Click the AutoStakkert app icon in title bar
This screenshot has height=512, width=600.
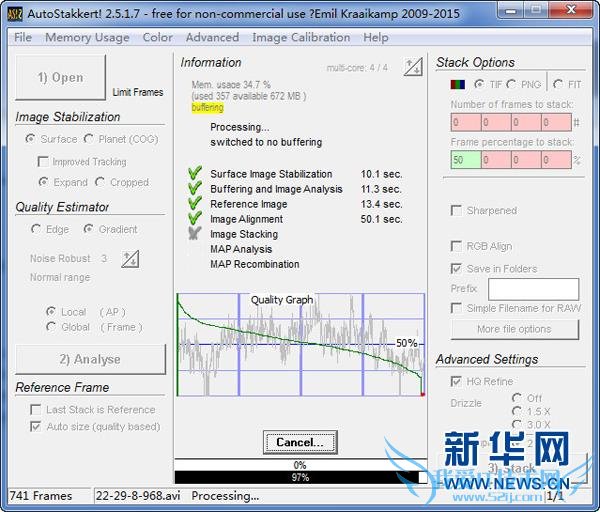[15, 14]
